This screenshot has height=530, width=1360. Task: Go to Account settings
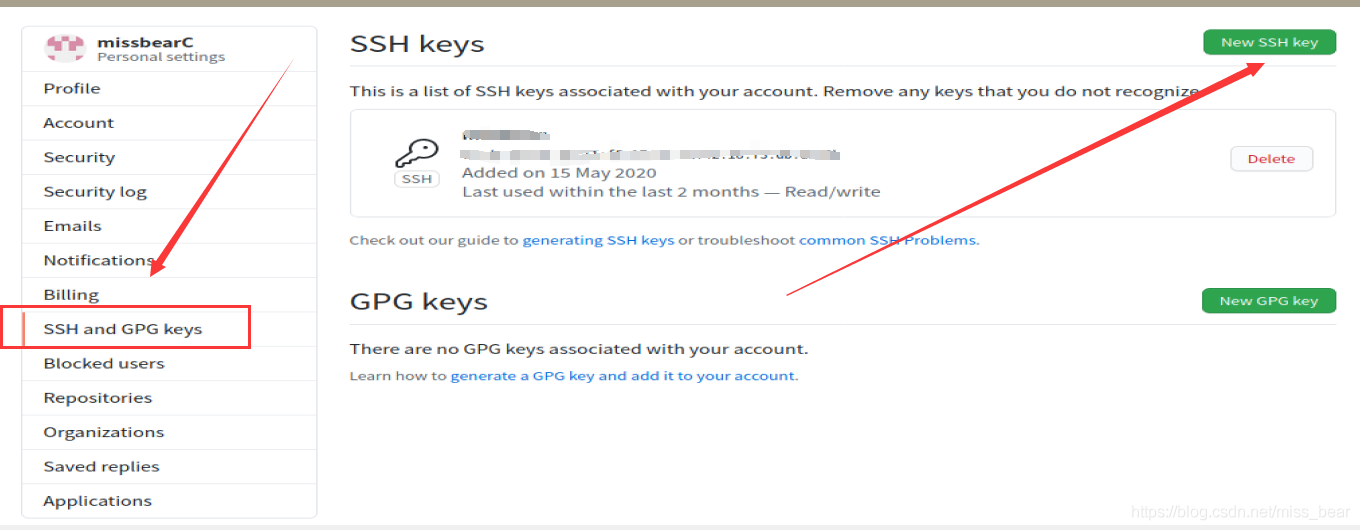click(79, 123)
